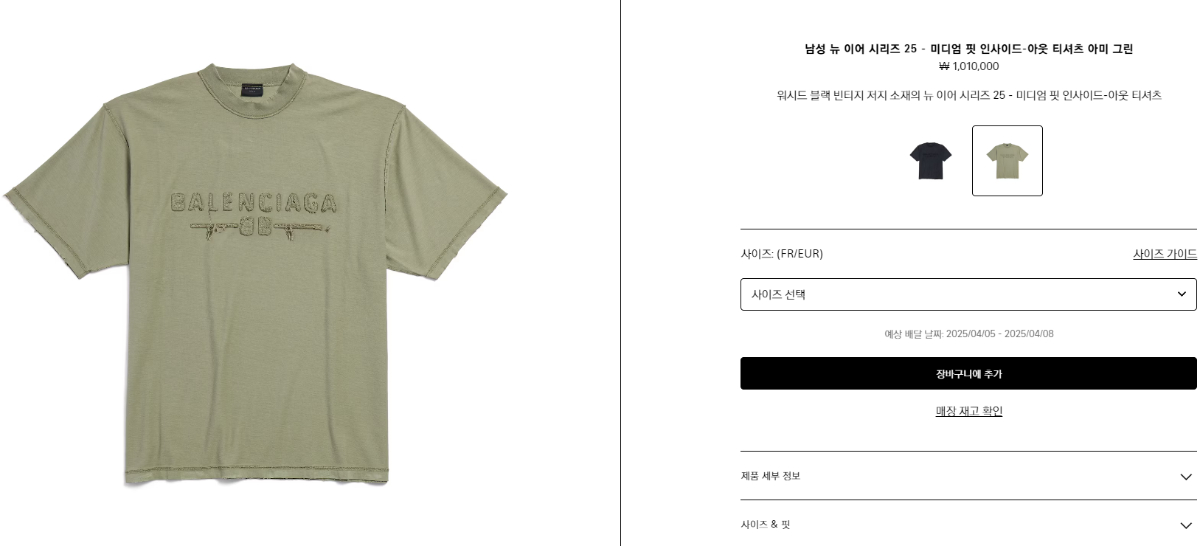
Task: Open the 사이즈 선택 size dropdown
Action: click(x=968, y=294)
